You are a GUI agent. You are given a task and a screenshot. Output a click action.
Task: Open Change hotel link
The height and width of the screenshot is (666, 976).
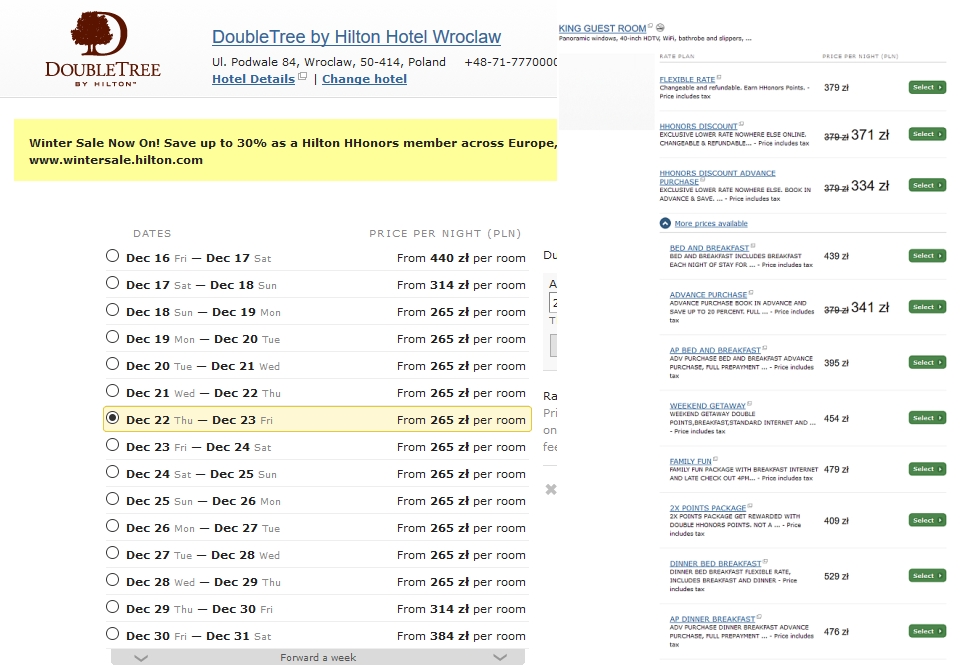pyautogui.click(x=364, y=79)
